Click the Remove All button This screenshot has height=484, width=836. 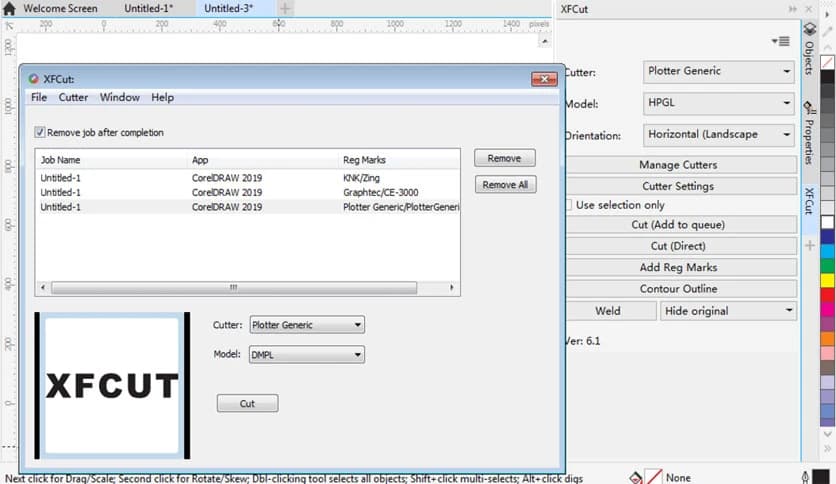(x=505, y=185)
